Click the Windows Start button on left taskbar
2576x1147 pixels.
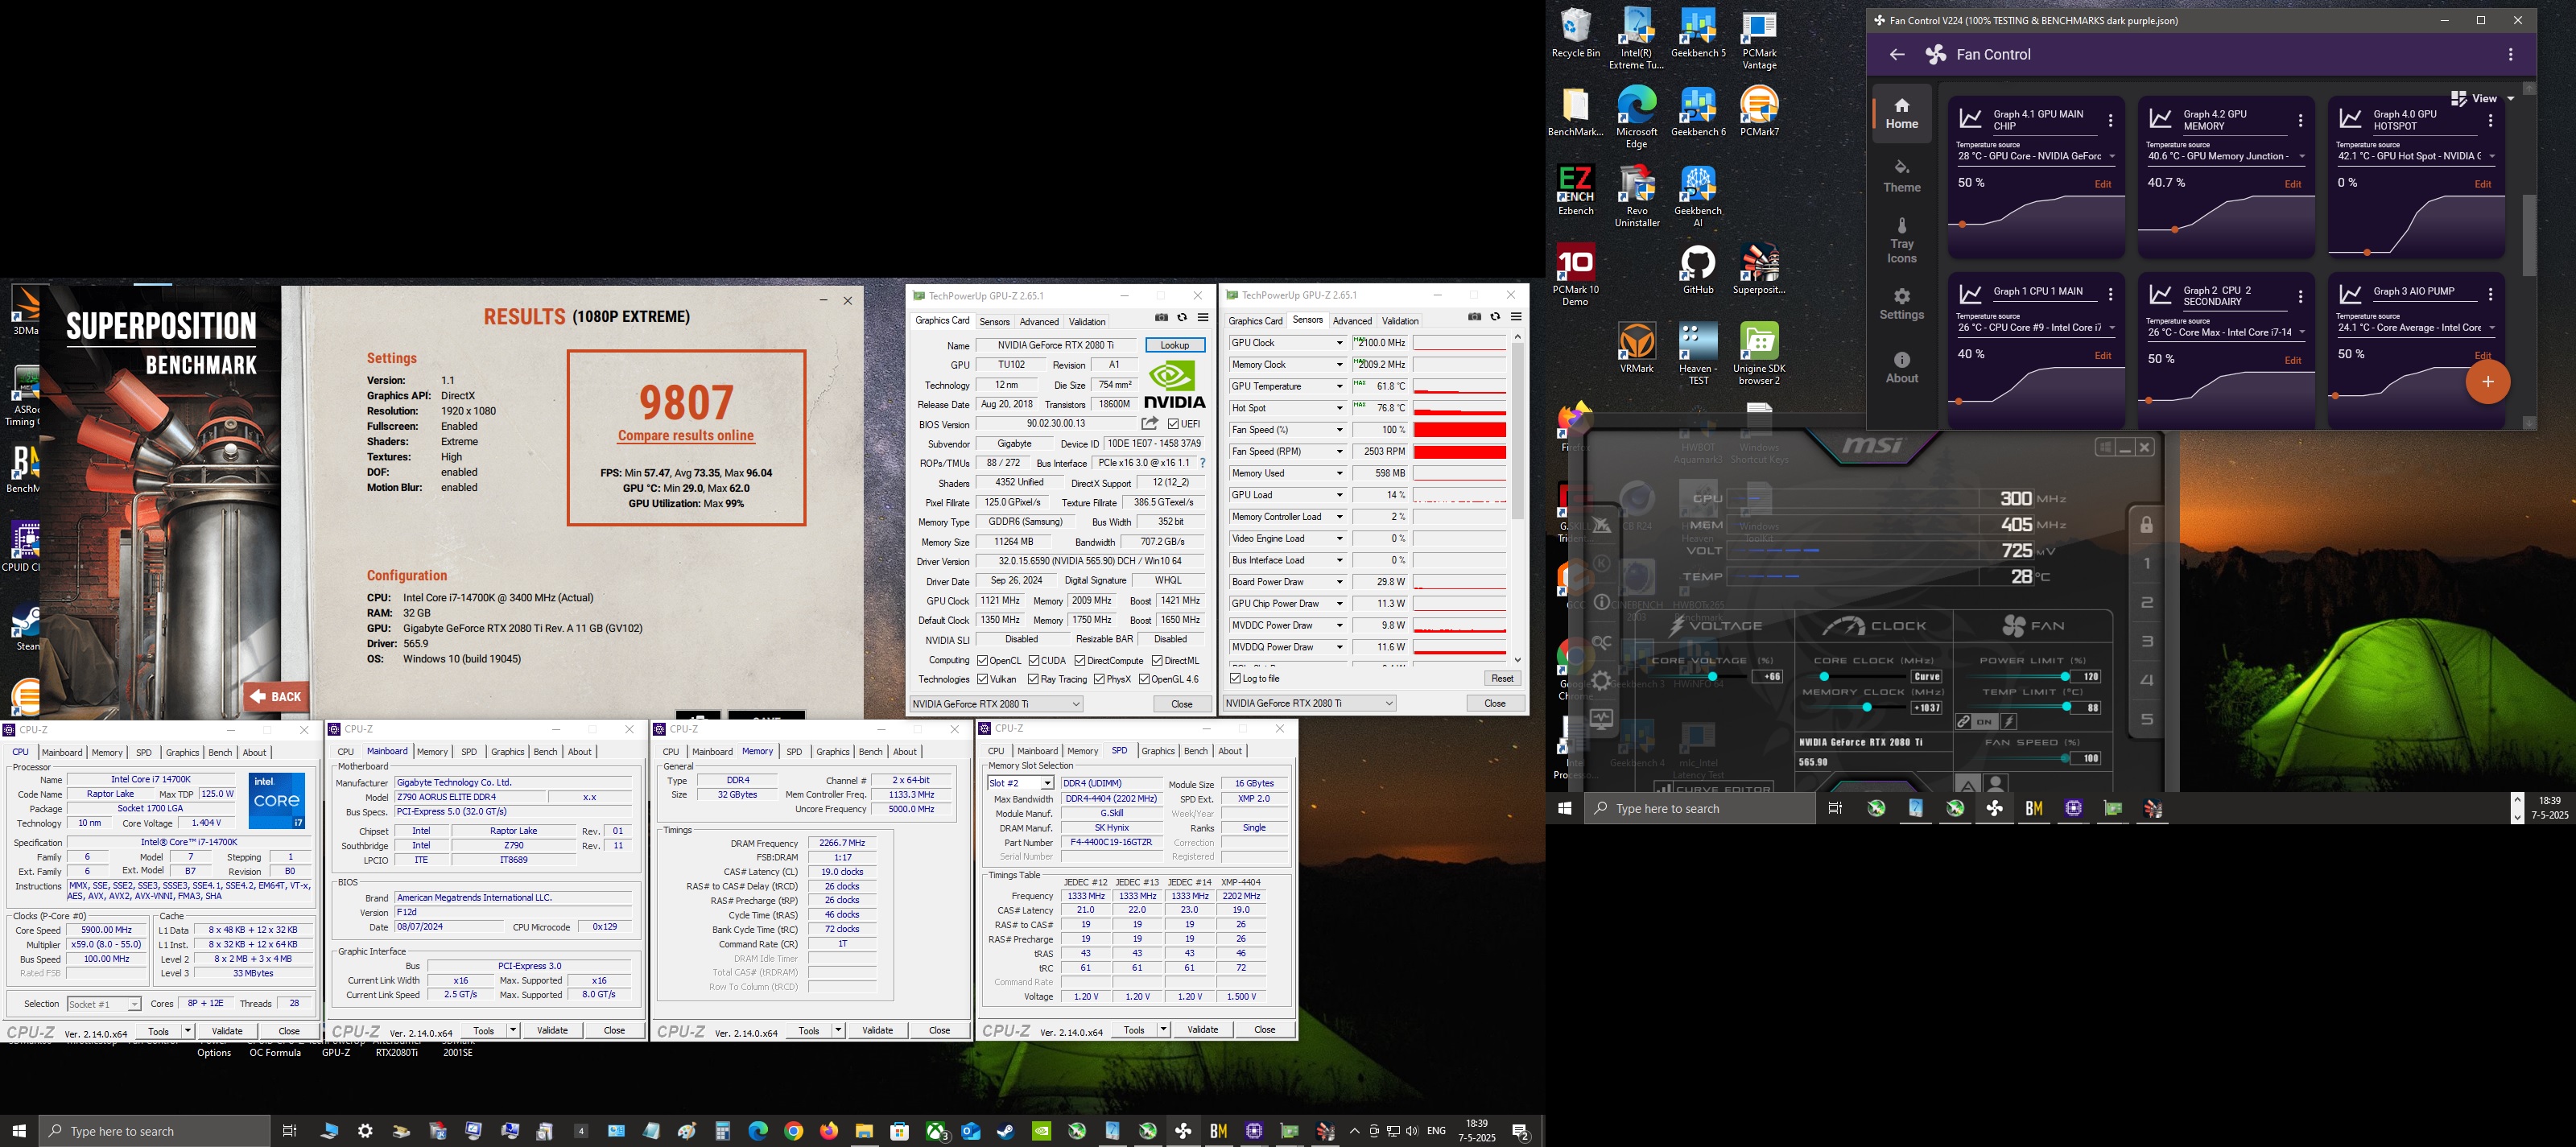(x=19, y=1131)
